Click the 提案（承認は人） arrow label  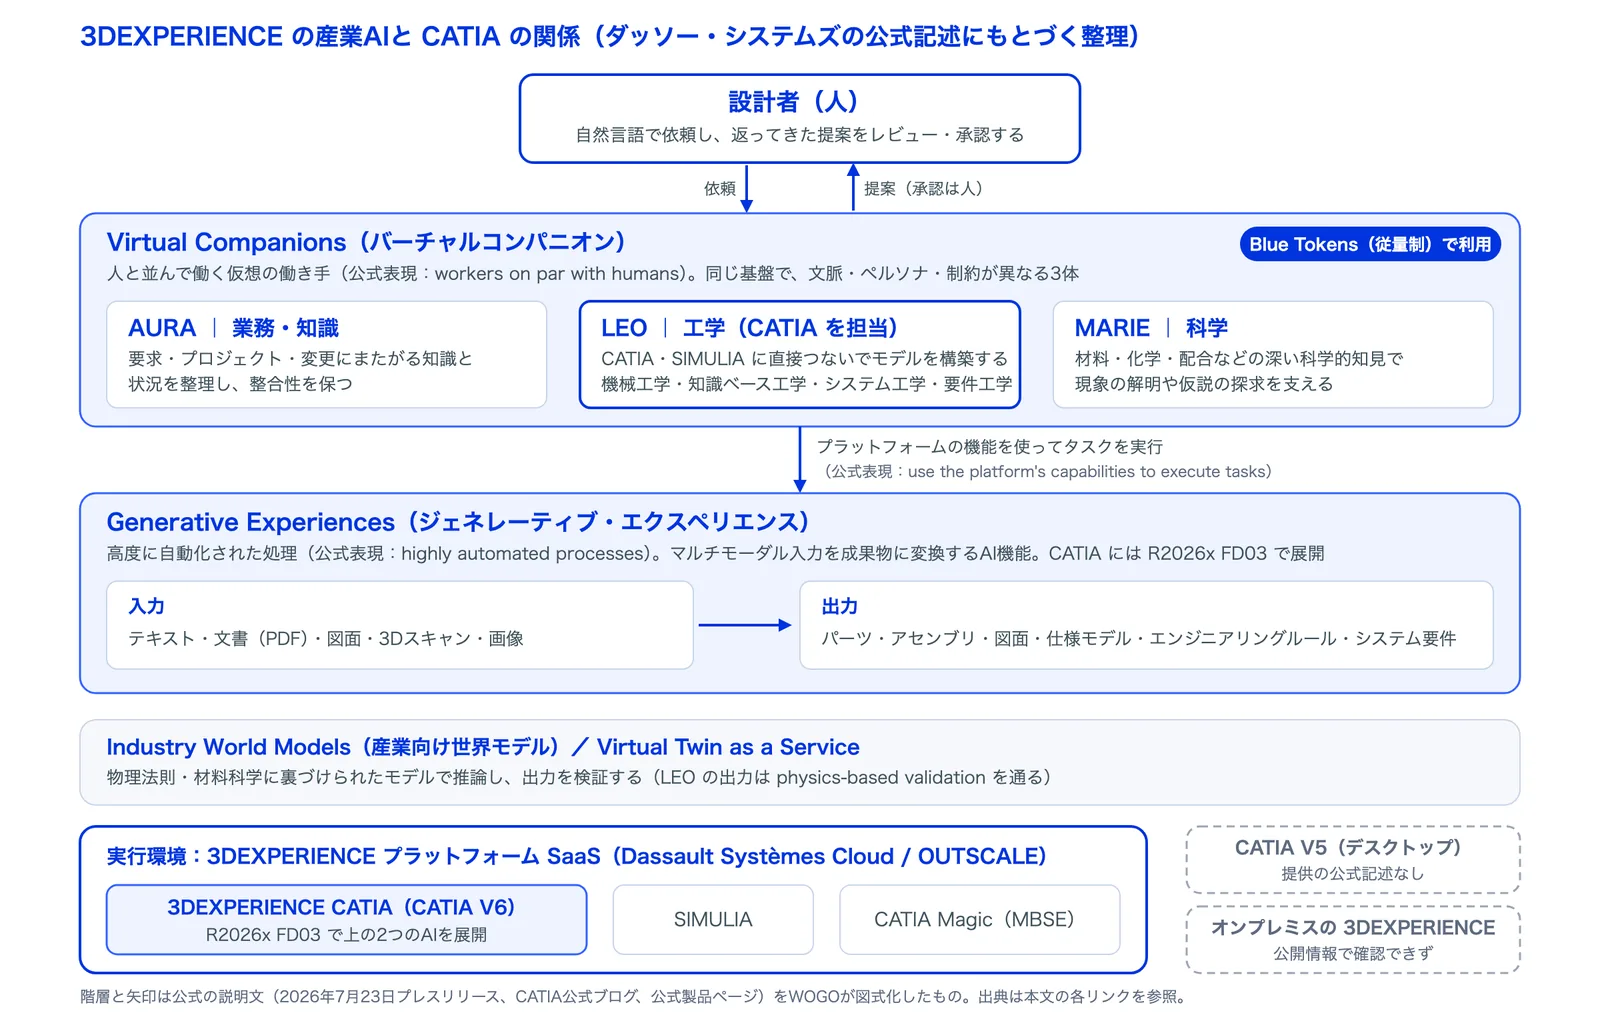point(923,188)
